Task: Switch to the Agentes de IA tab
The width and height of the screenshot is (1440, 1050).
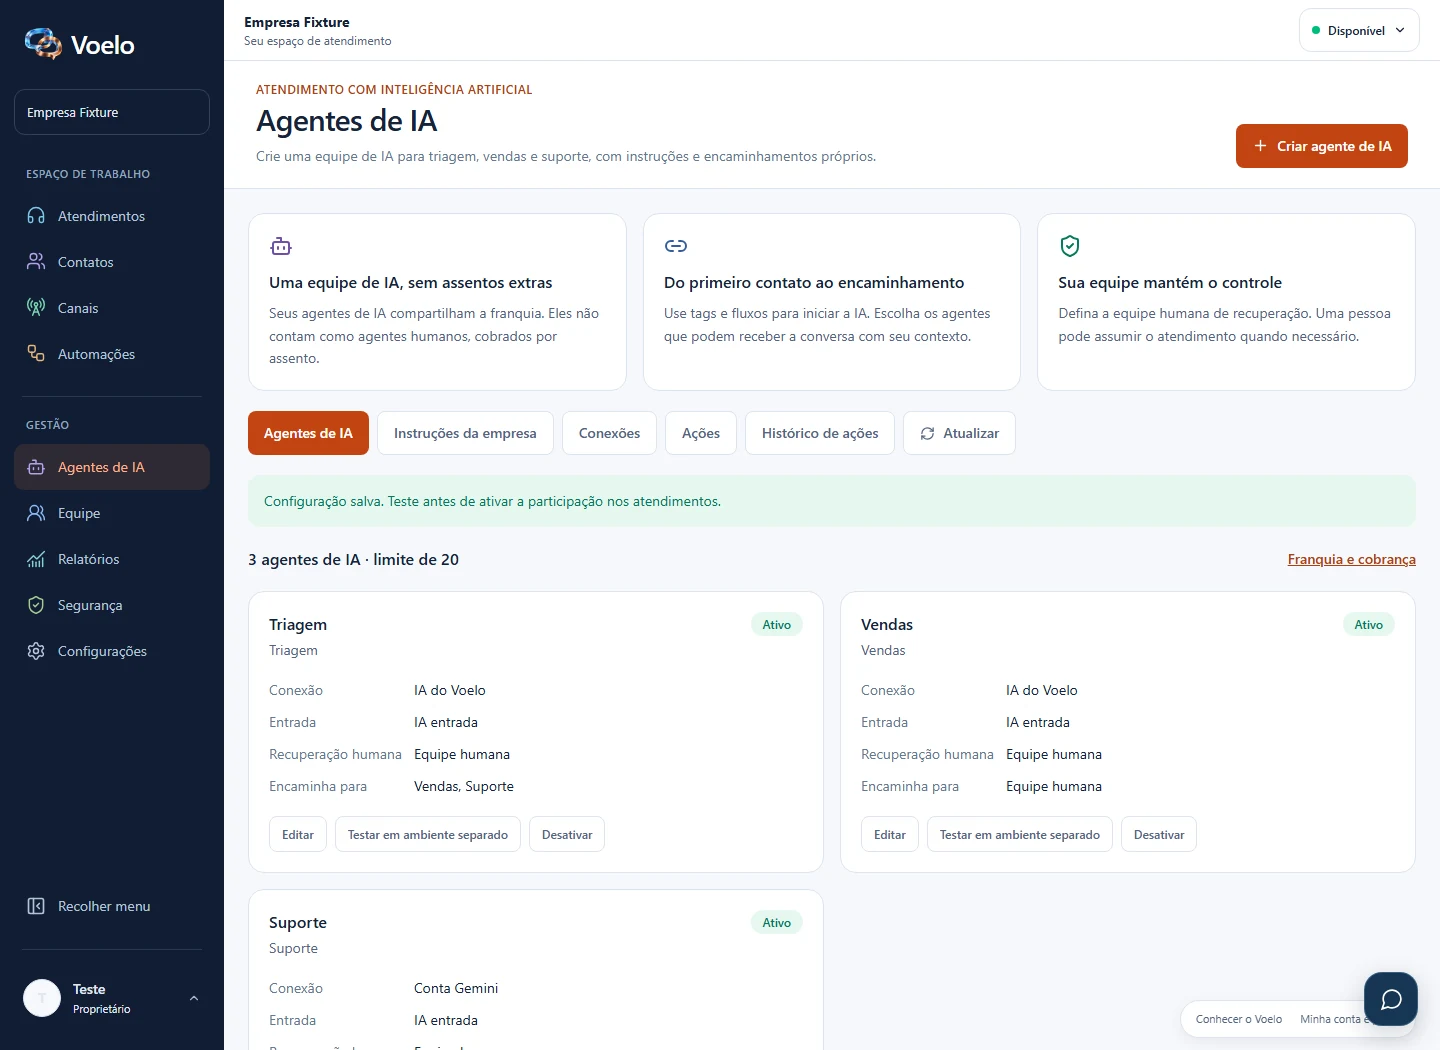Action: (x=308, y=433)
